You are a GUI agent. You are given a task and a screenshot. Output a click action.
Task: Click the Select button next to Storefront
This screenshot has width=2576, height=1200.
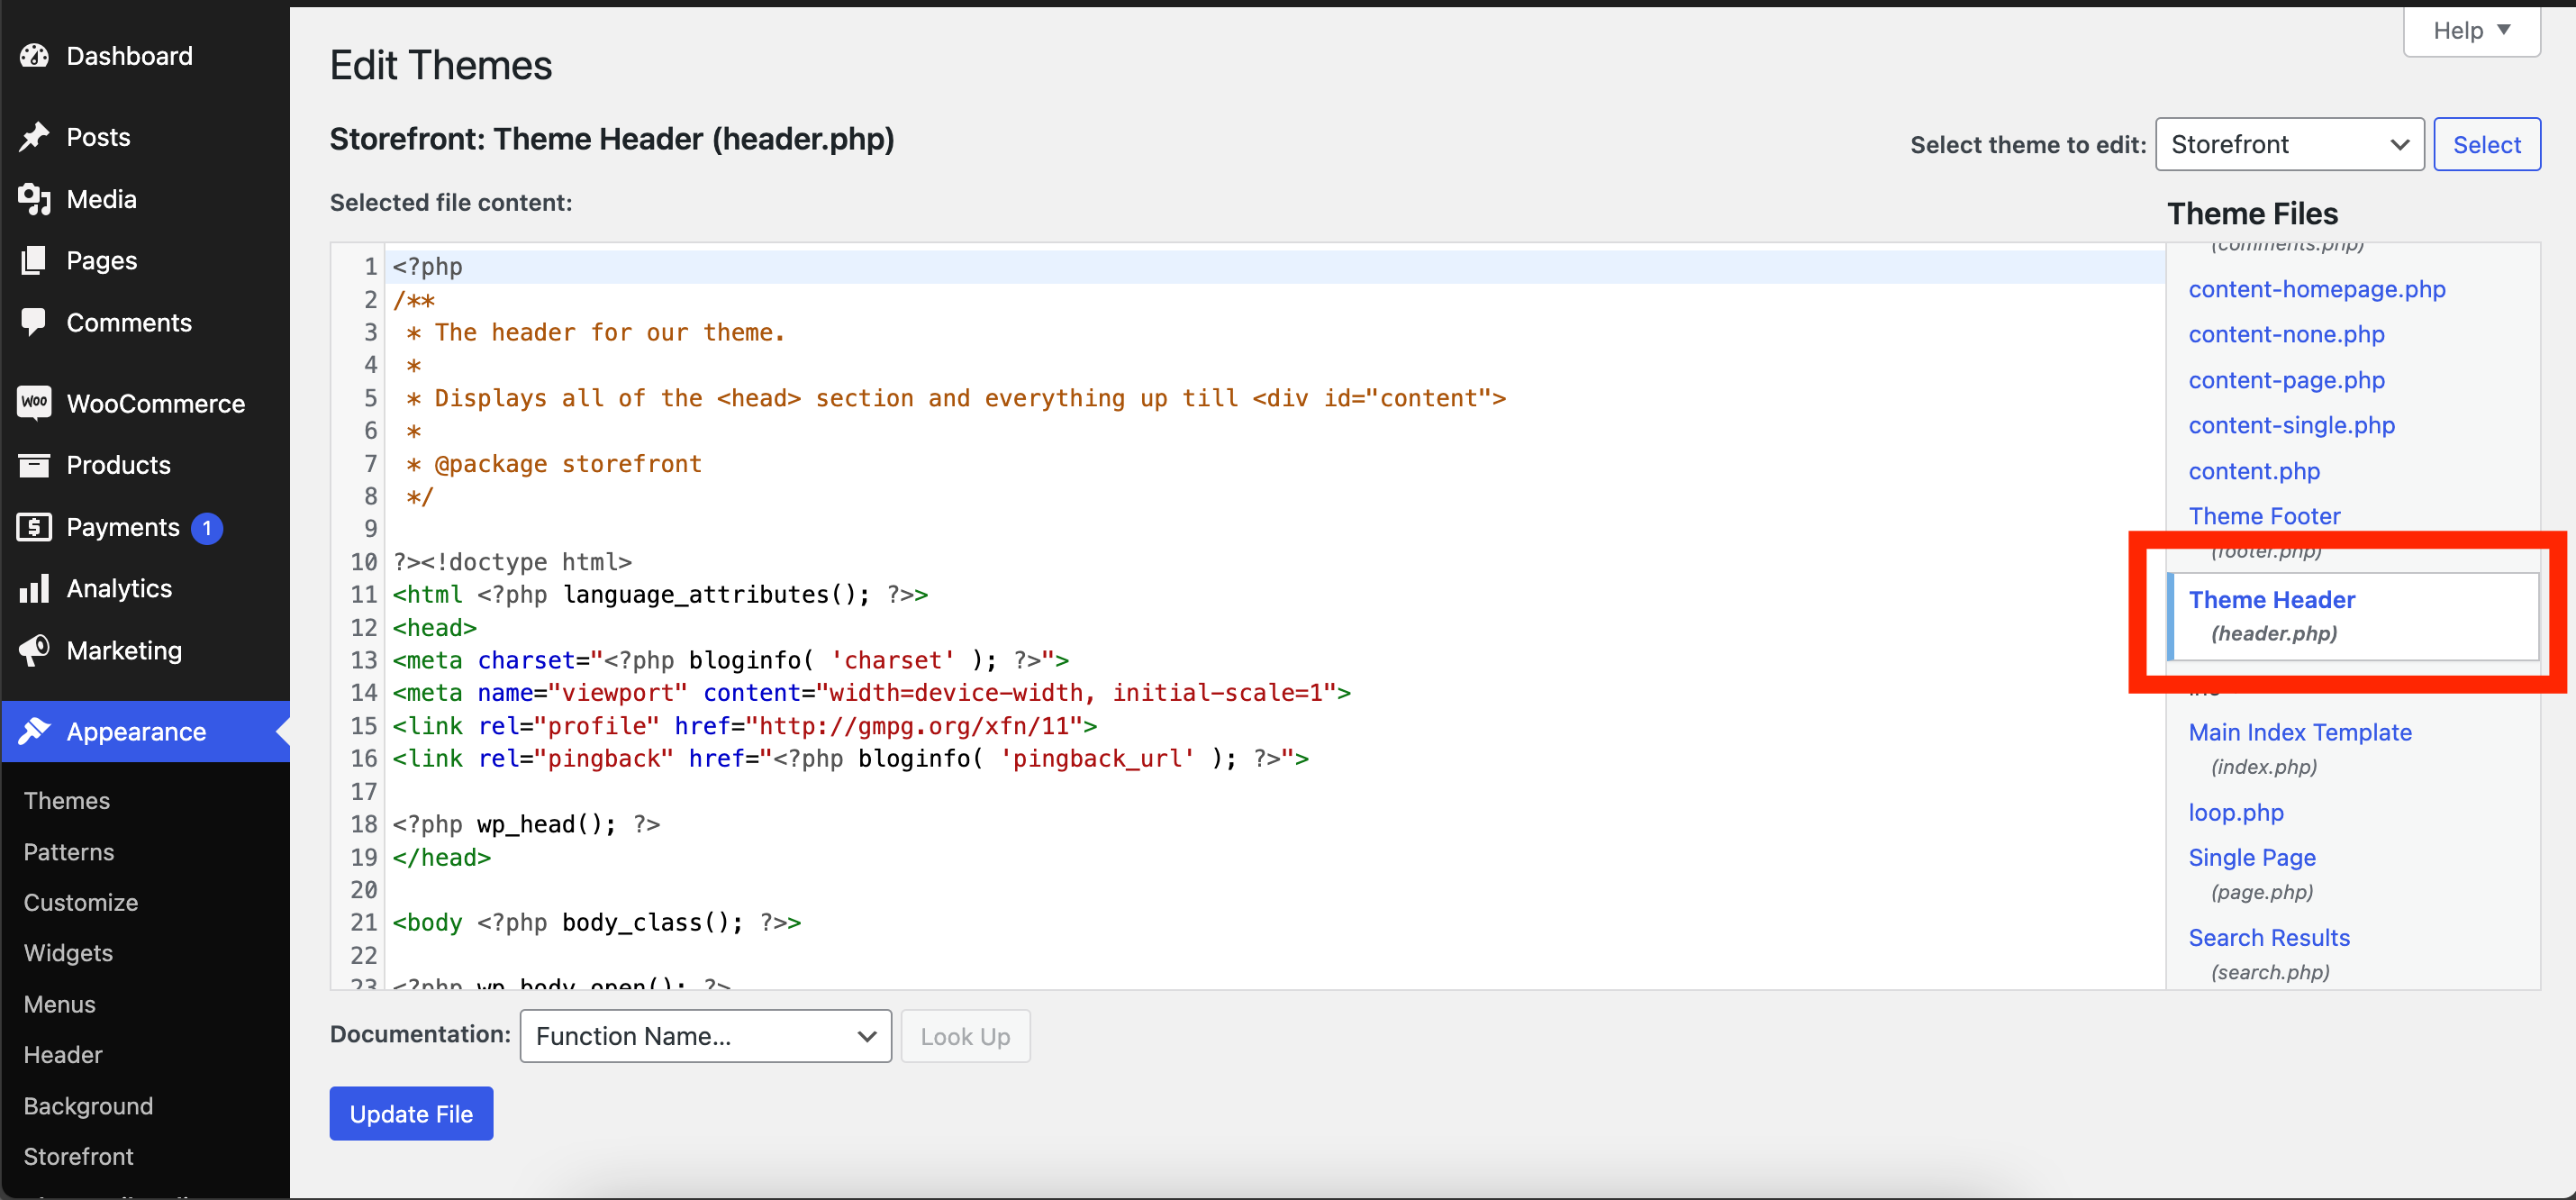(x=2487, y=144)
